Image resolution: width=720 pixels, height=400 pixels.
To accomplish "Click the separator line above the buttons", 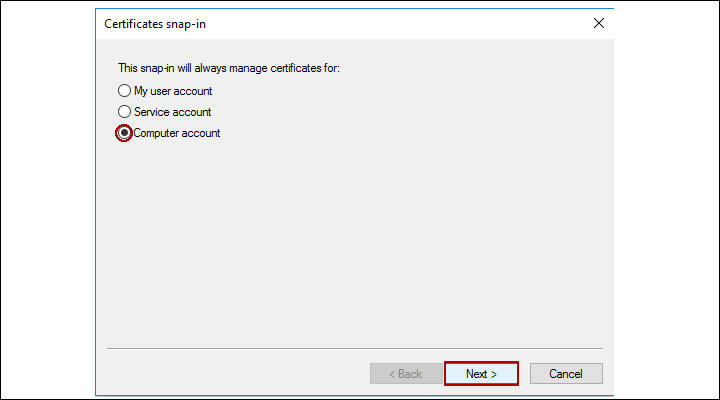I will (355, 349).
